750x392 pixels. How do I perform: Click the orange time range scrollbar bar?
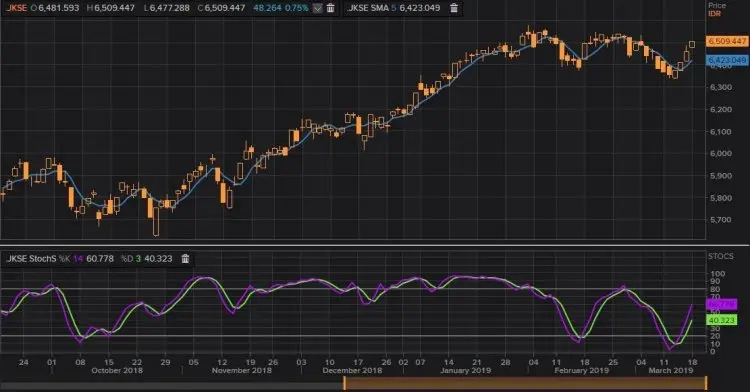pyautogui.click(x=525, y=383)
